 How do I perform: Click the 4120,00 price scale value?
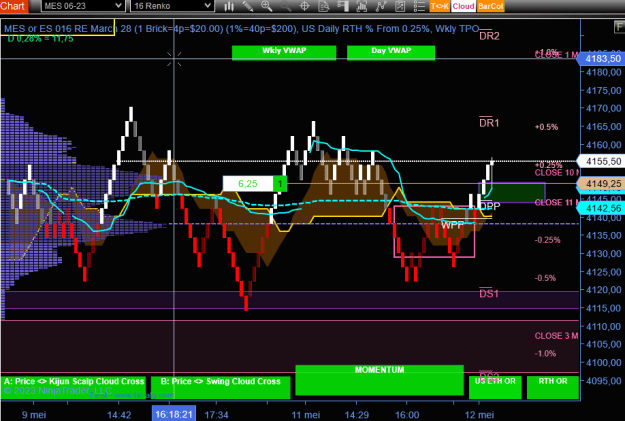pyautogui.click(x=603, y=290)
